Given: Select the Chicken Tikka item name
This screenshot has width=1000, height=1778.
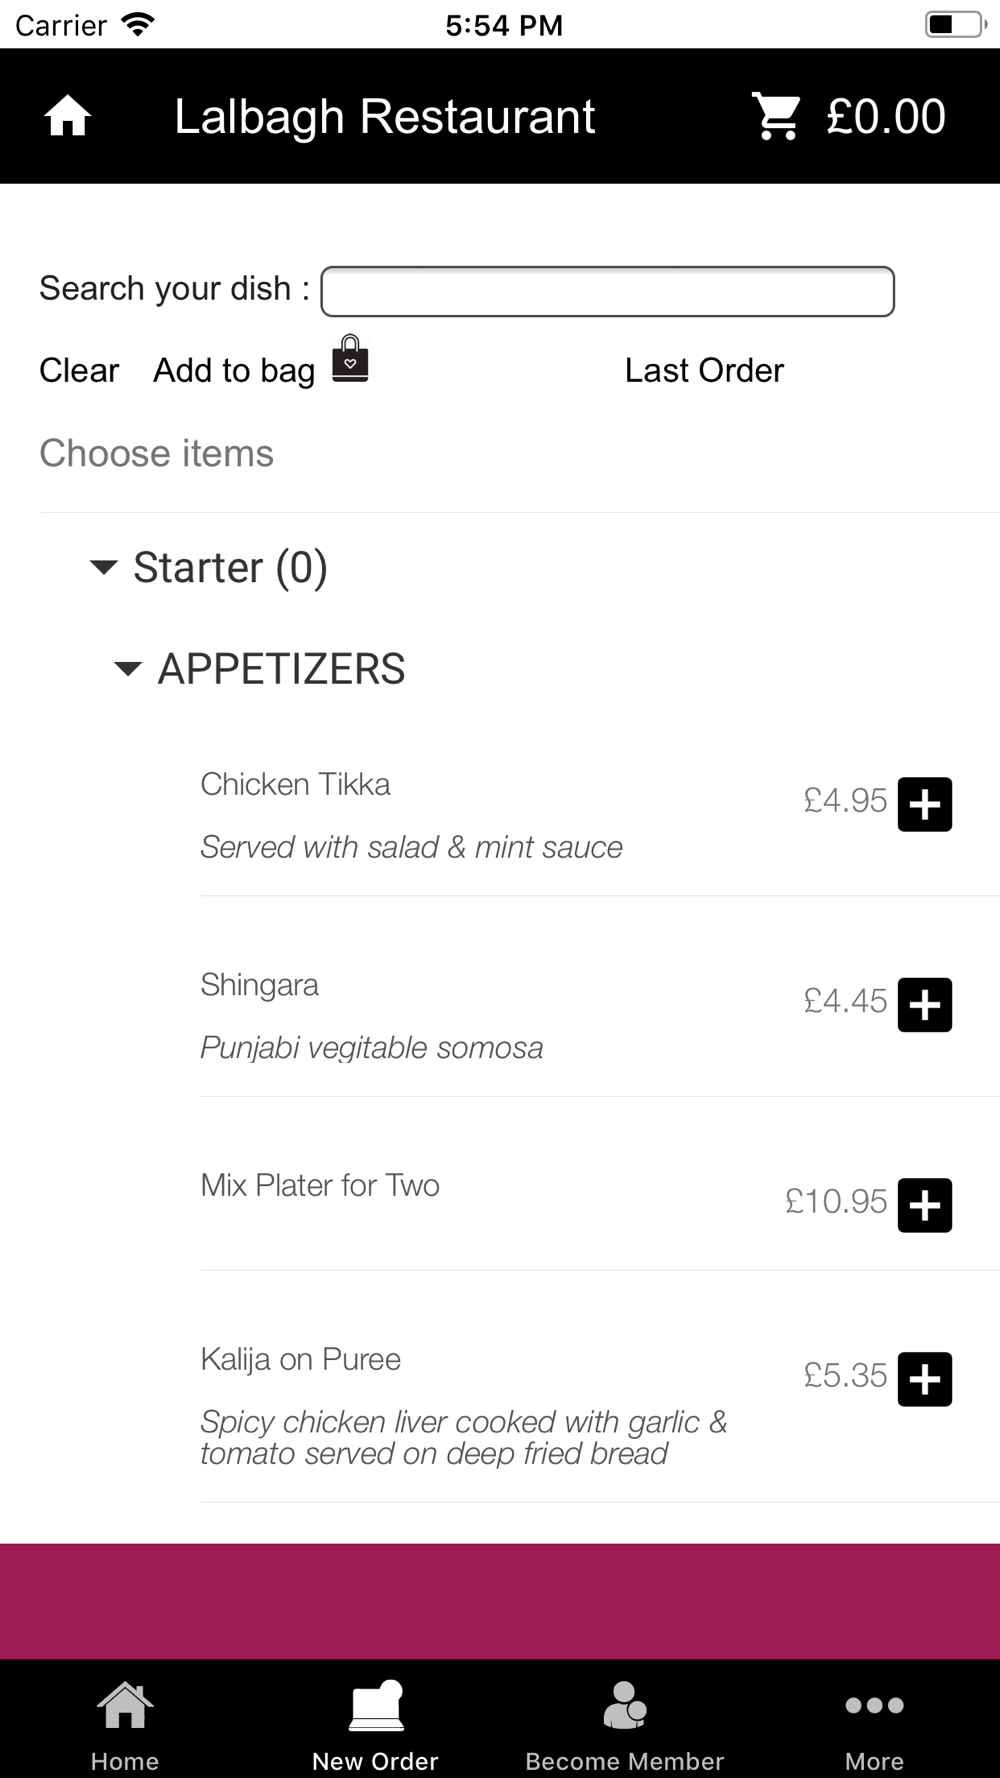Looking at the screenshot, I should 295,784.
